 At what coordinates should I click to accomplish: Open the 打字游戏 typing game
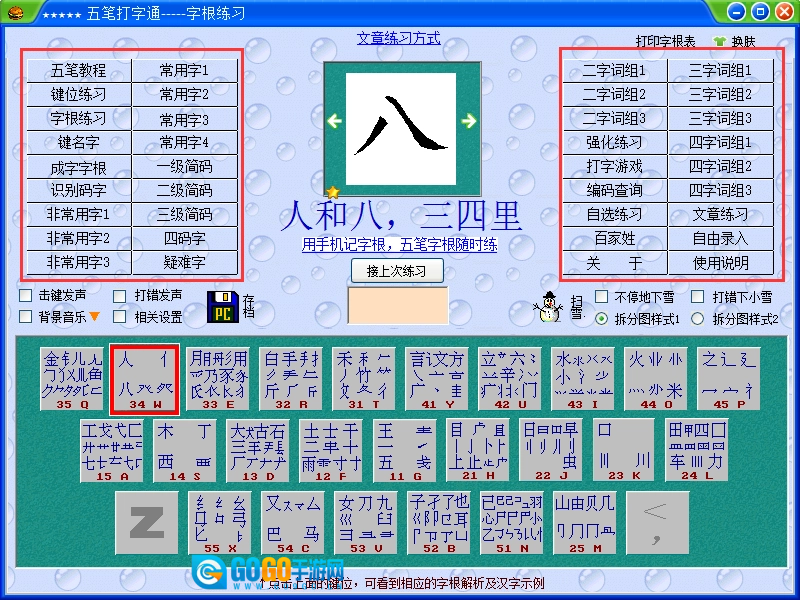pyautogui.click(x=614, y=165)
